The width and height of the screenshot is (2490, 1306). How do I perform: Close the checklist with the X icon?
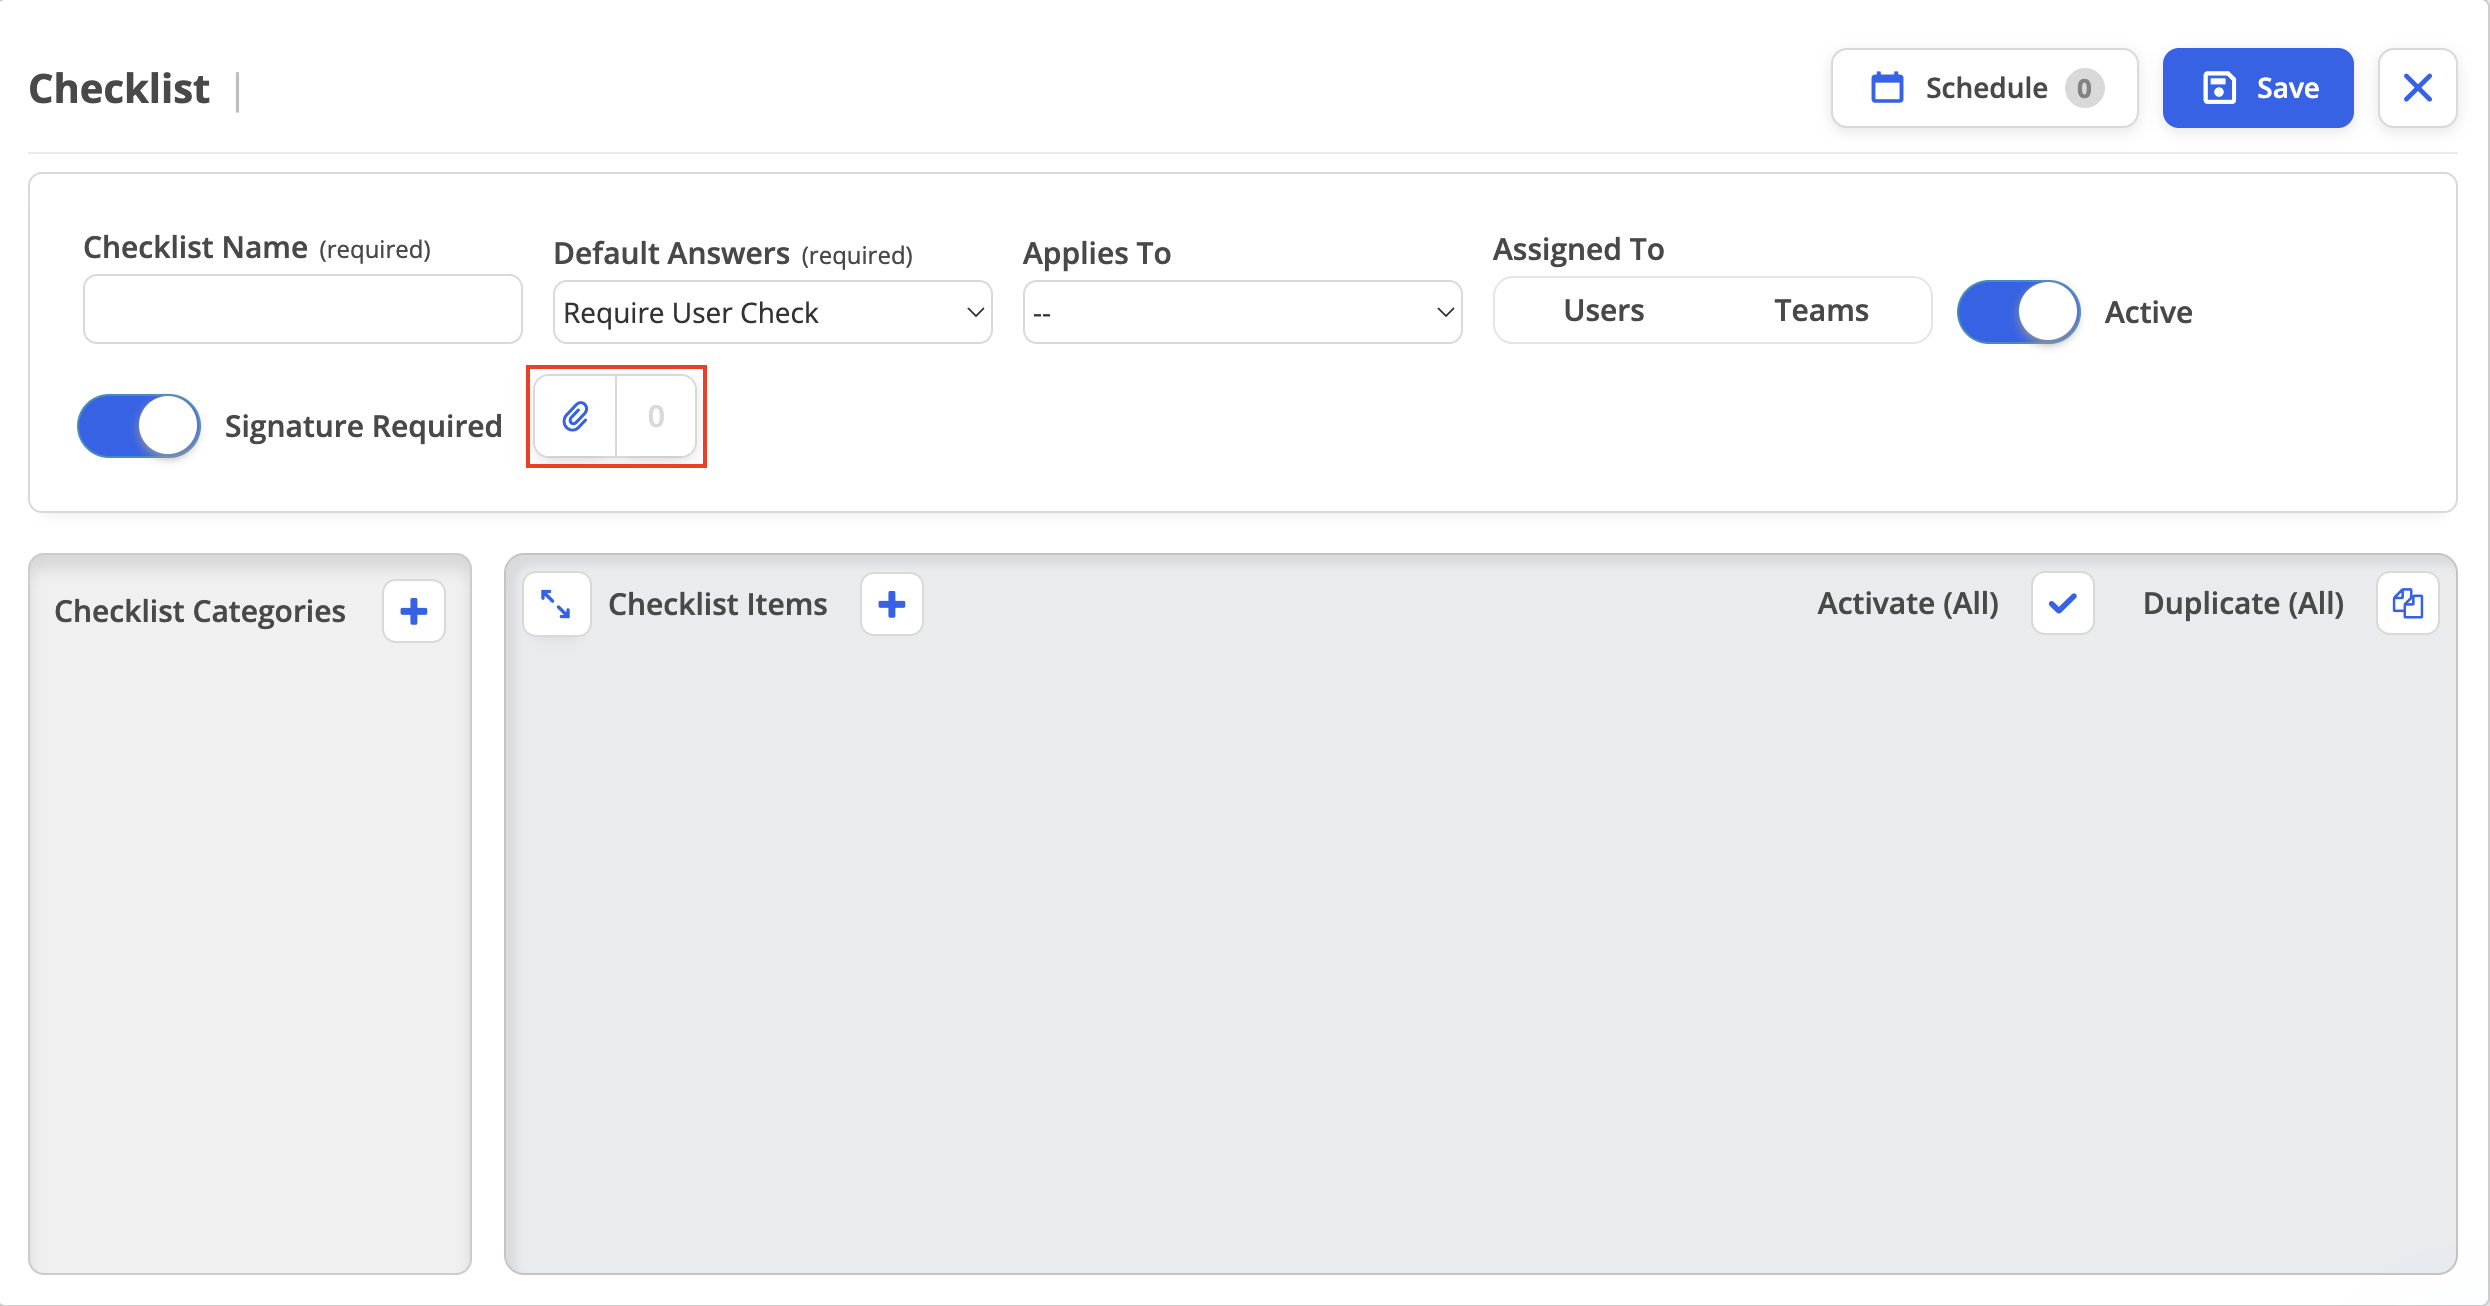coord(2418,88)
